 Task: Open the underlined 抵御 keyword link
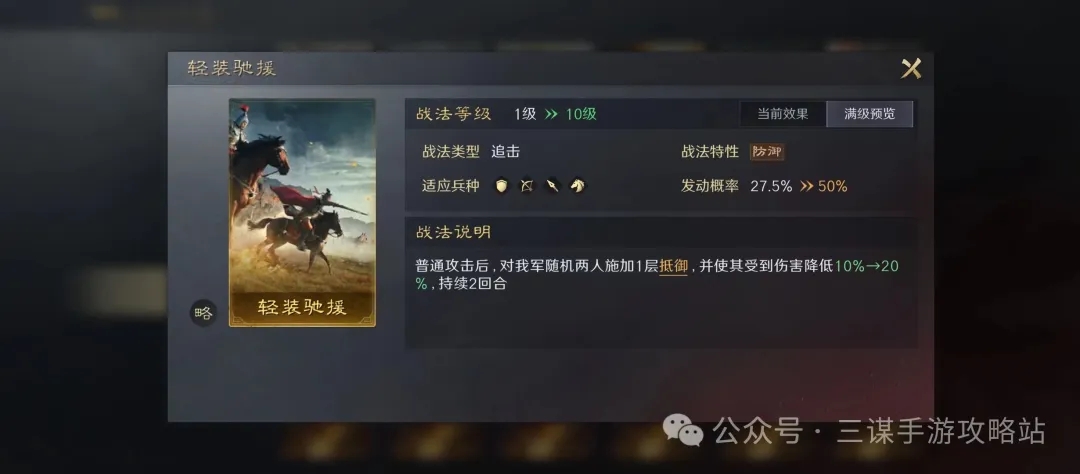(x=674, y=267)
